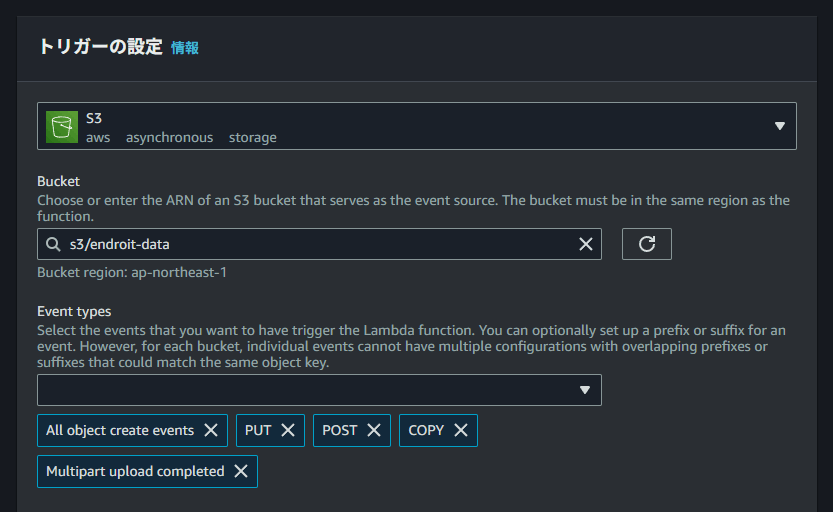Open the 情報 info link
Image resolution: width=833 pixels, height=512 pixels.
pyautogui.click(x=185, y=48)
